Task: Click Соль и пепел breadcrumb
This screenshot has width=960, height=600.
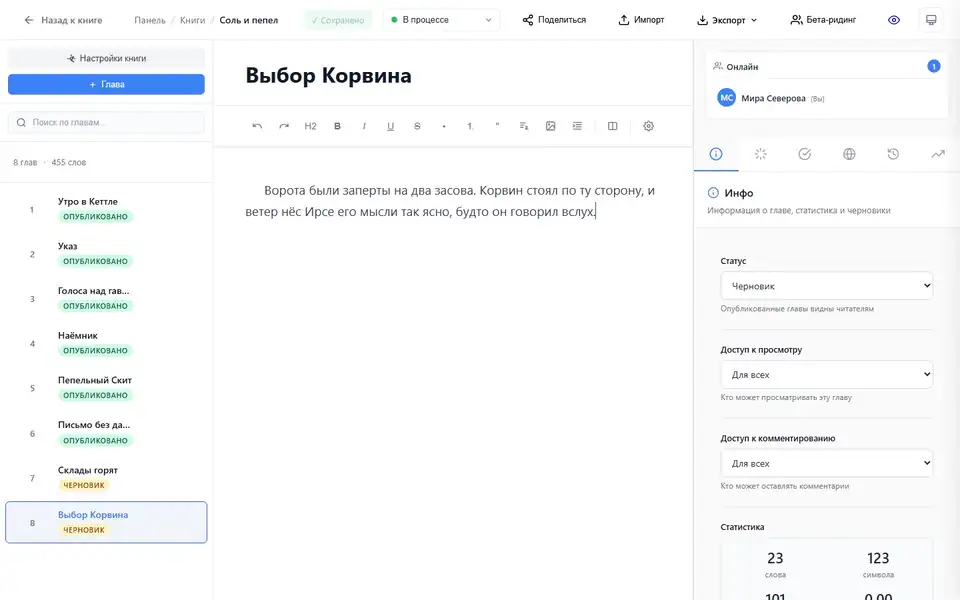Action: 249,20
